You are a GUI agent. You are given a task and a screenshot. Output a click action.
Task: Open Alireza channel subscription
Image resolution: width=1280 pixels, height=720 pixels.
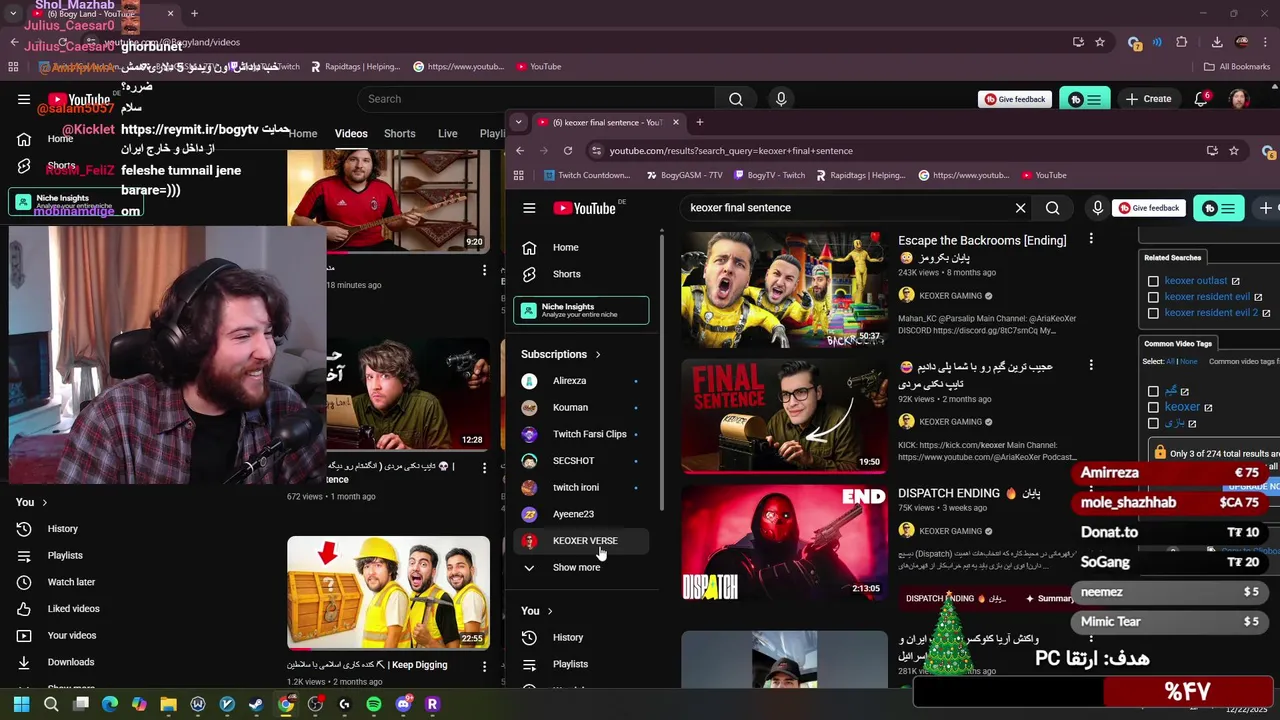(x=581, y=381)
